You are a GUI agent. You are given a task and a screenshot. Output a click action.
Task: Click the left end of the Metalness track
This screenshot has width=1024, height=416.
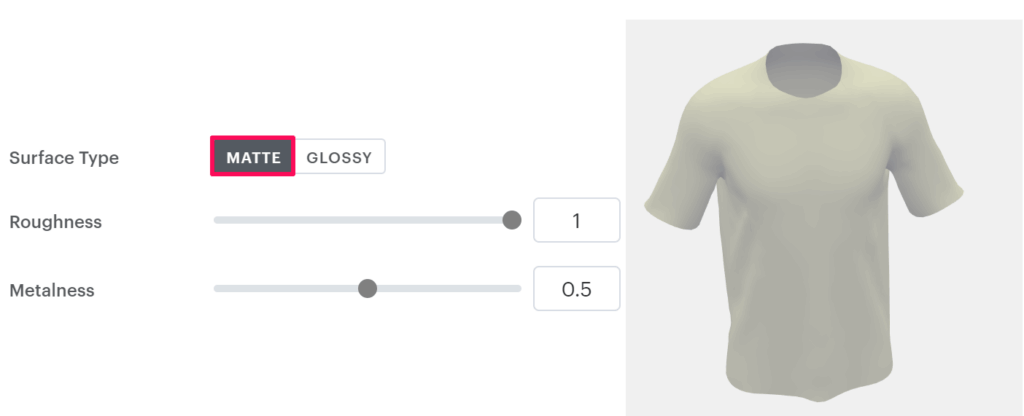coord(217,289)
